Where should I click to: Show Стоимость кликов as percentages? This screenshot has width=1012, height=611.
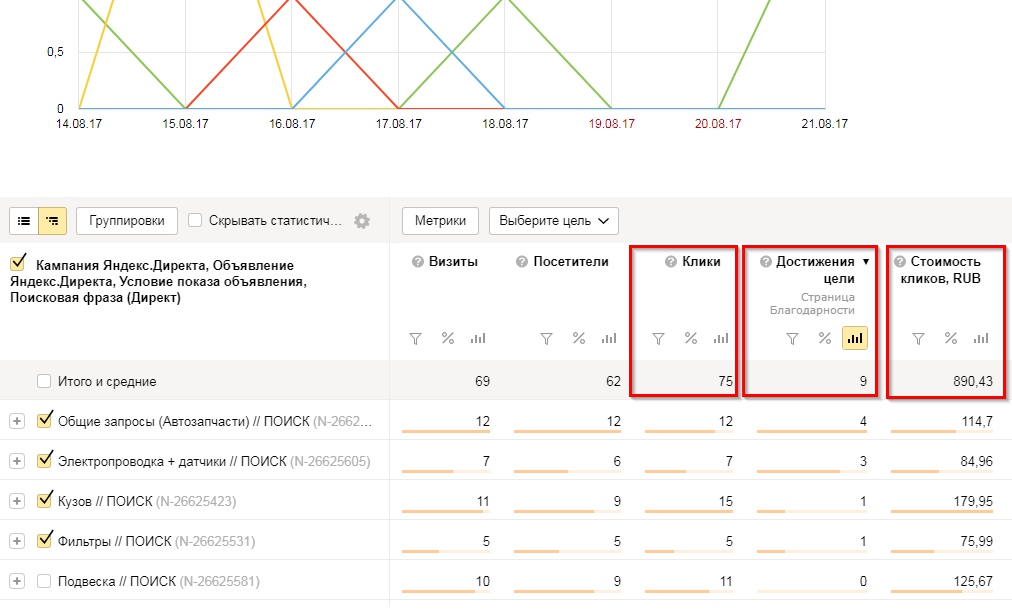click(x=951, y=339)
